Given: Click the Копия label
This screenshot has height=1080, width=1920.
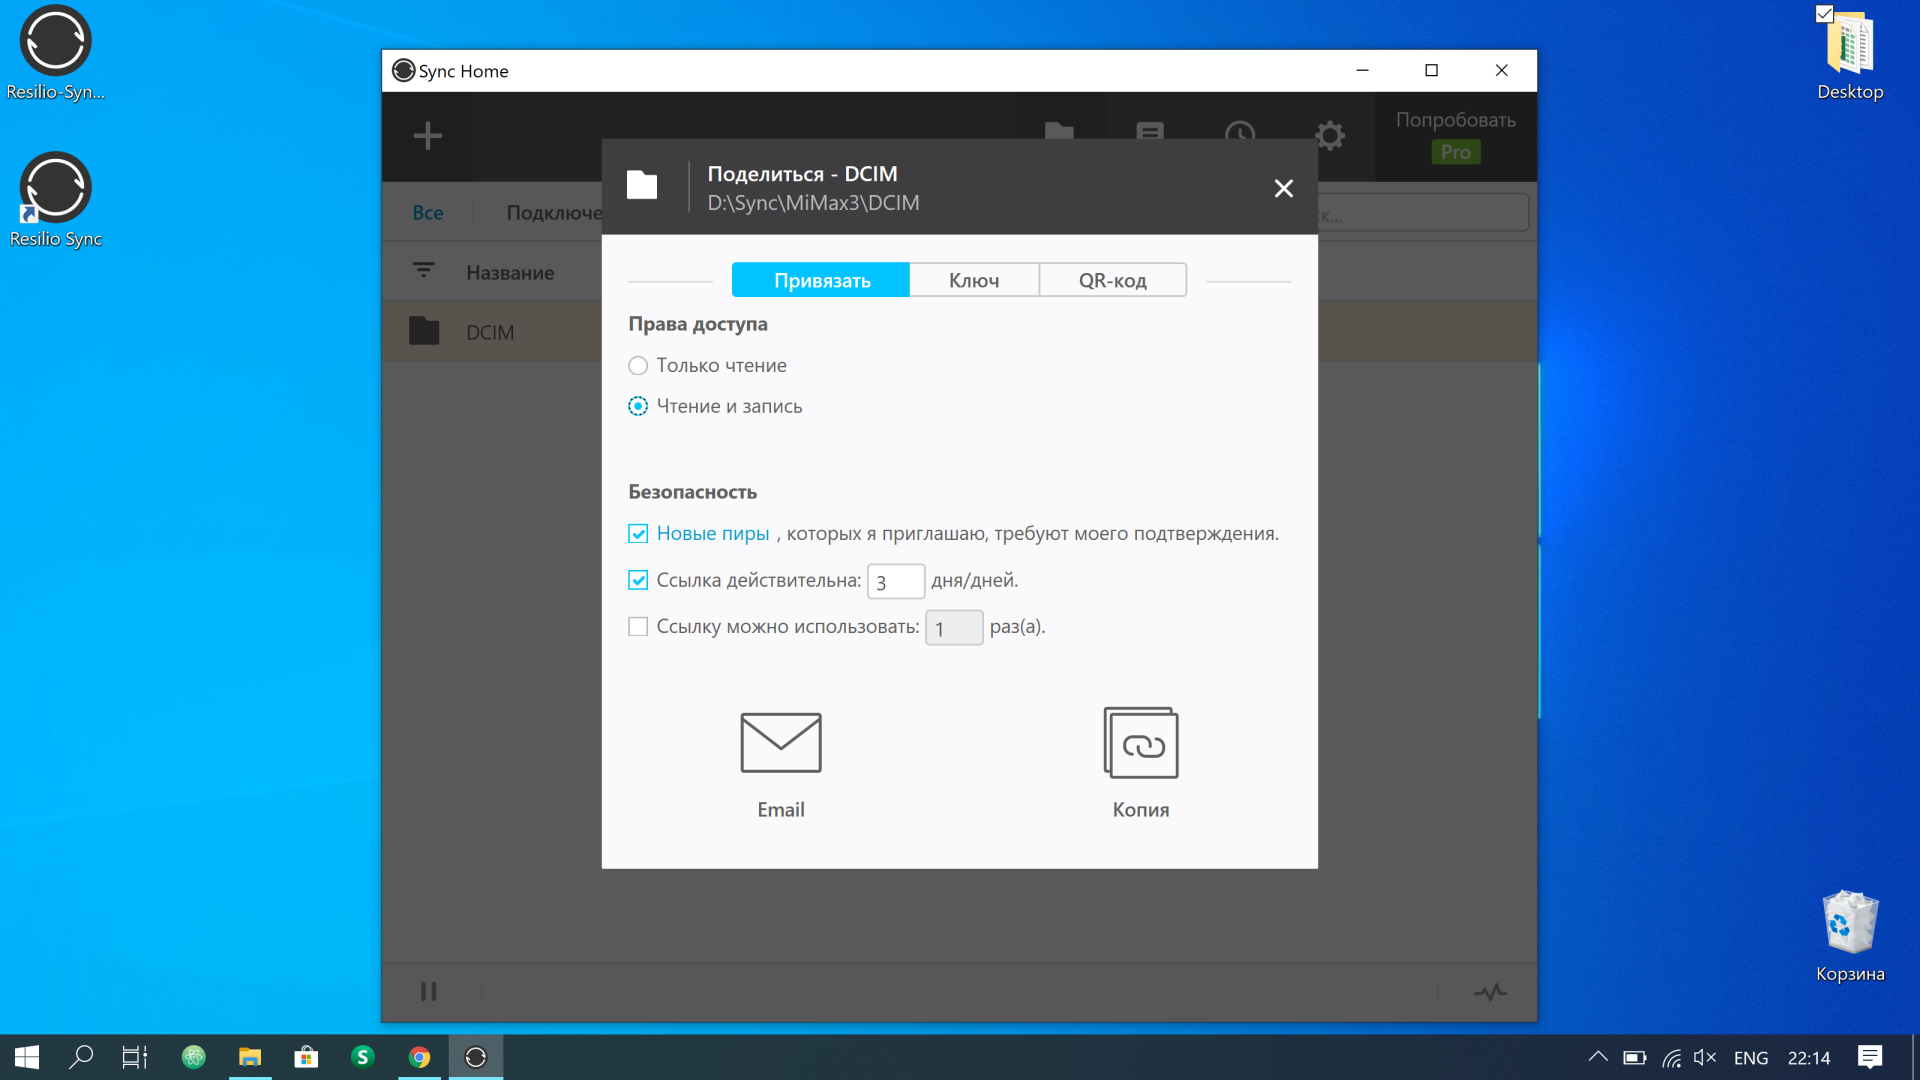Looking at the screenshot, I should (x=1141, y=809).
